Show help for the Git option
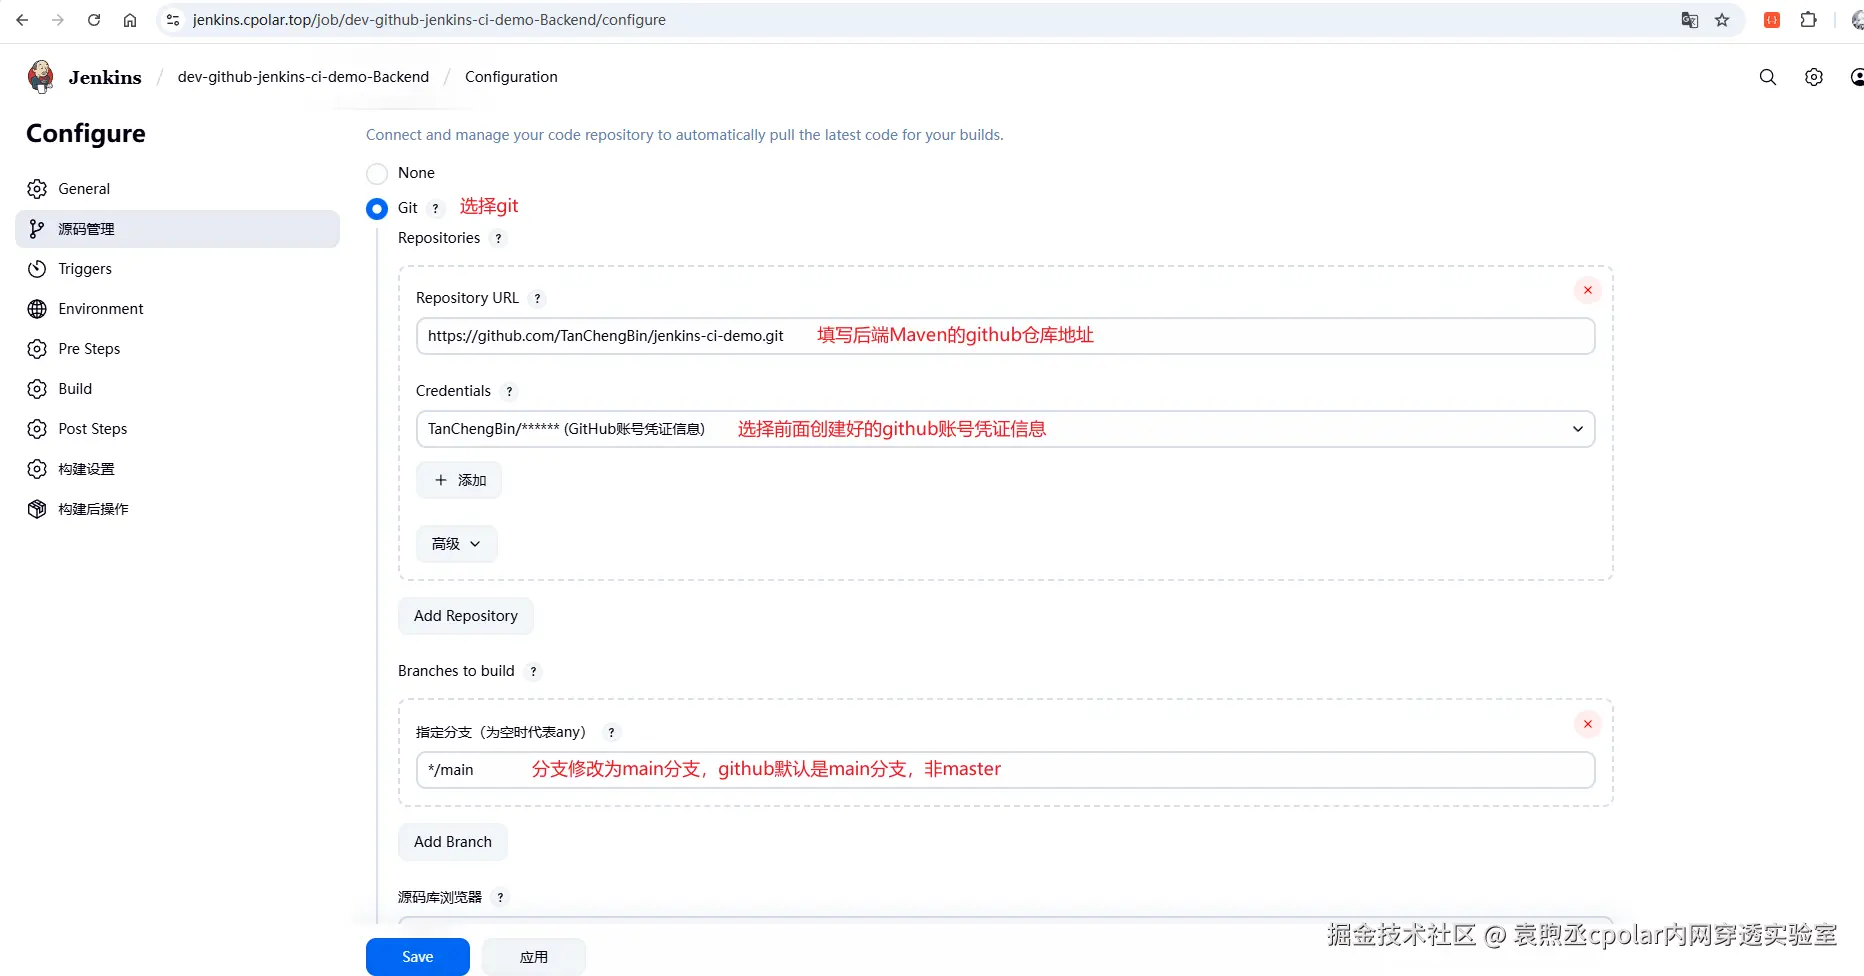 (436, 209)
